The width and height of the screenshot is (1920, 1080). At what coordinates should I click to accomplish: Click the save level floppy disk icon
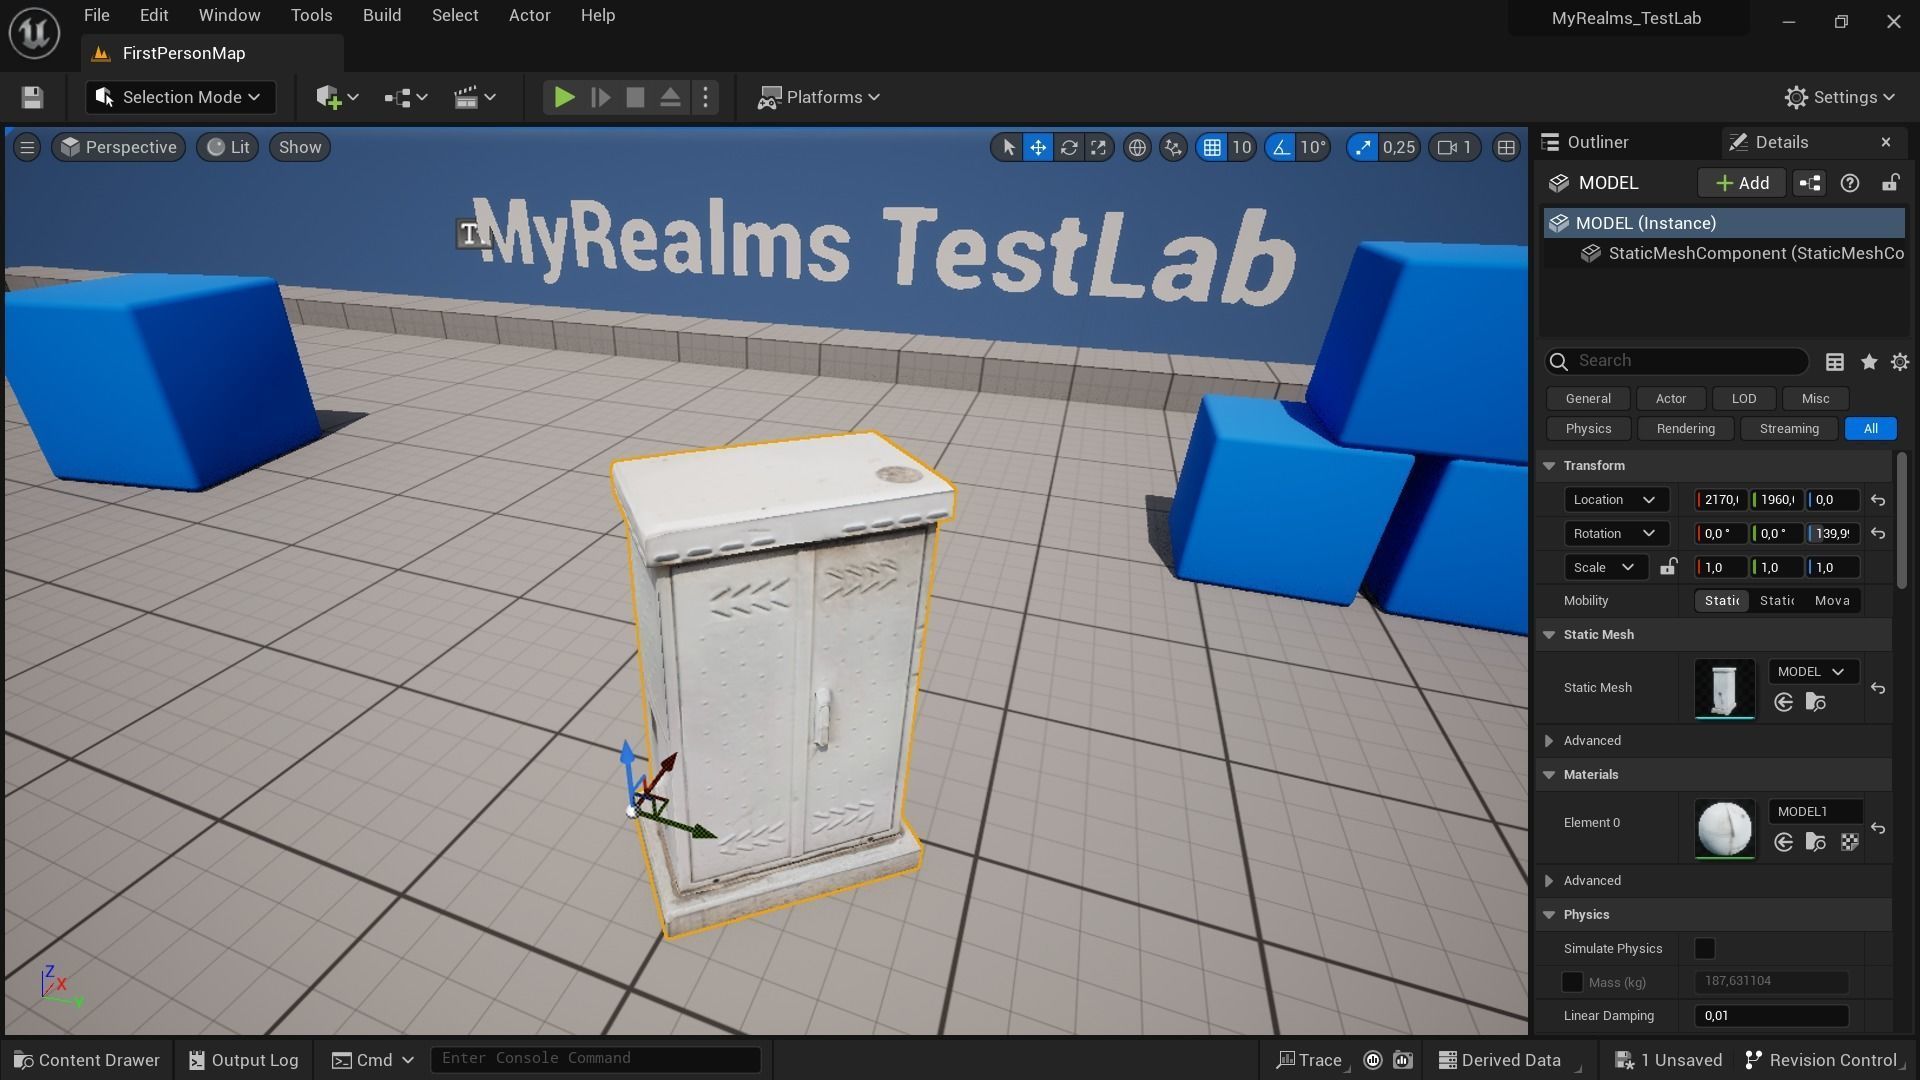[x=32, y=97]
